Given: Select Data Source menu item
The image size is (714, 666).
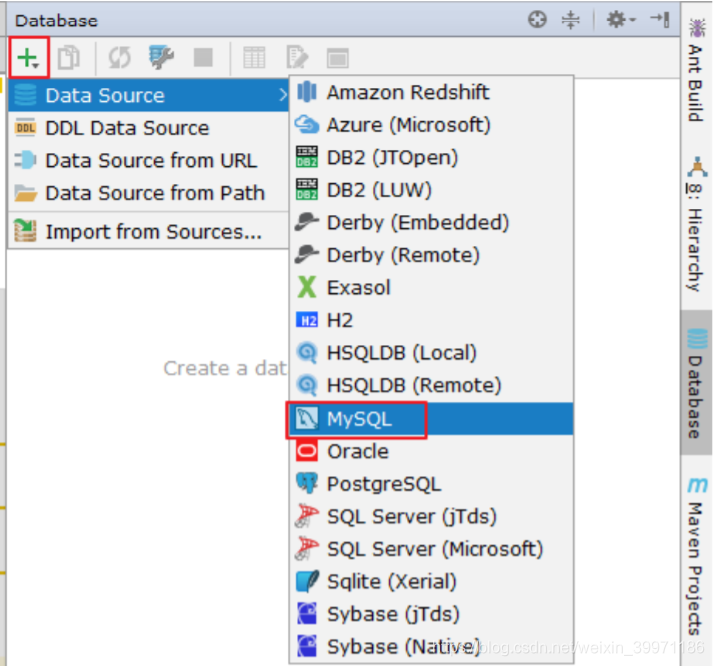Looking at the screenshot, I should coord(148,95).
